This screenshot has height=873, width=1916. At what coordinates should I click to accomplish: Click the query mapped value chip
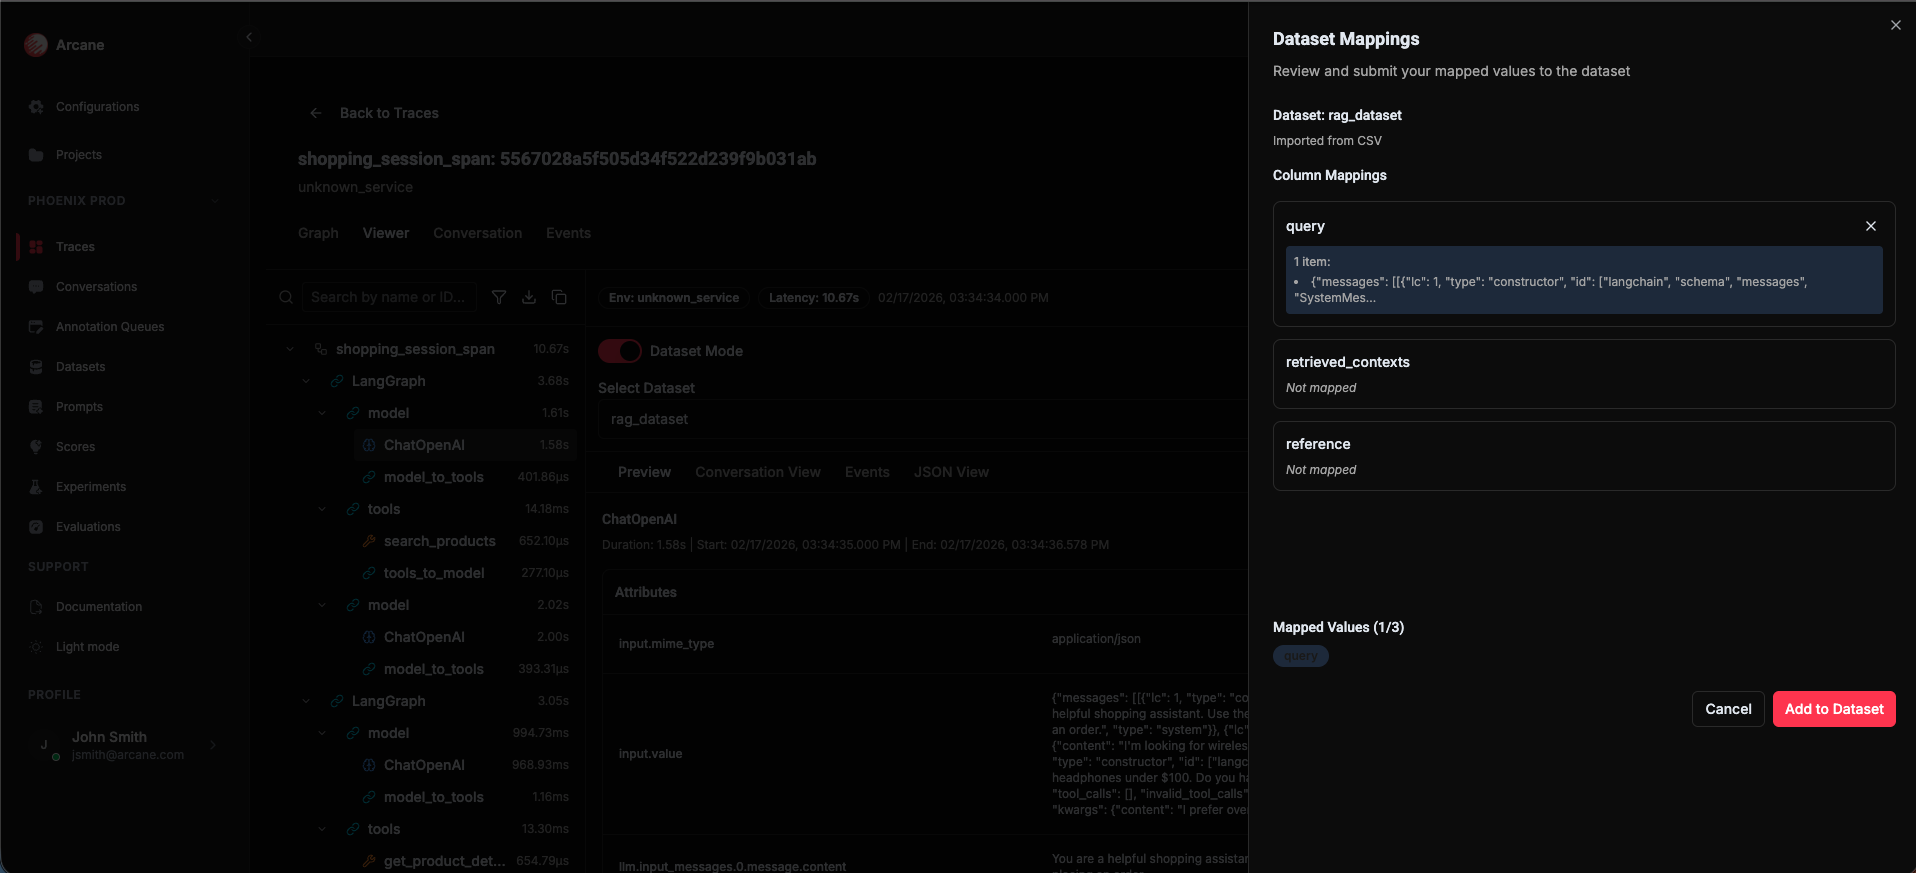[1300, 656]
